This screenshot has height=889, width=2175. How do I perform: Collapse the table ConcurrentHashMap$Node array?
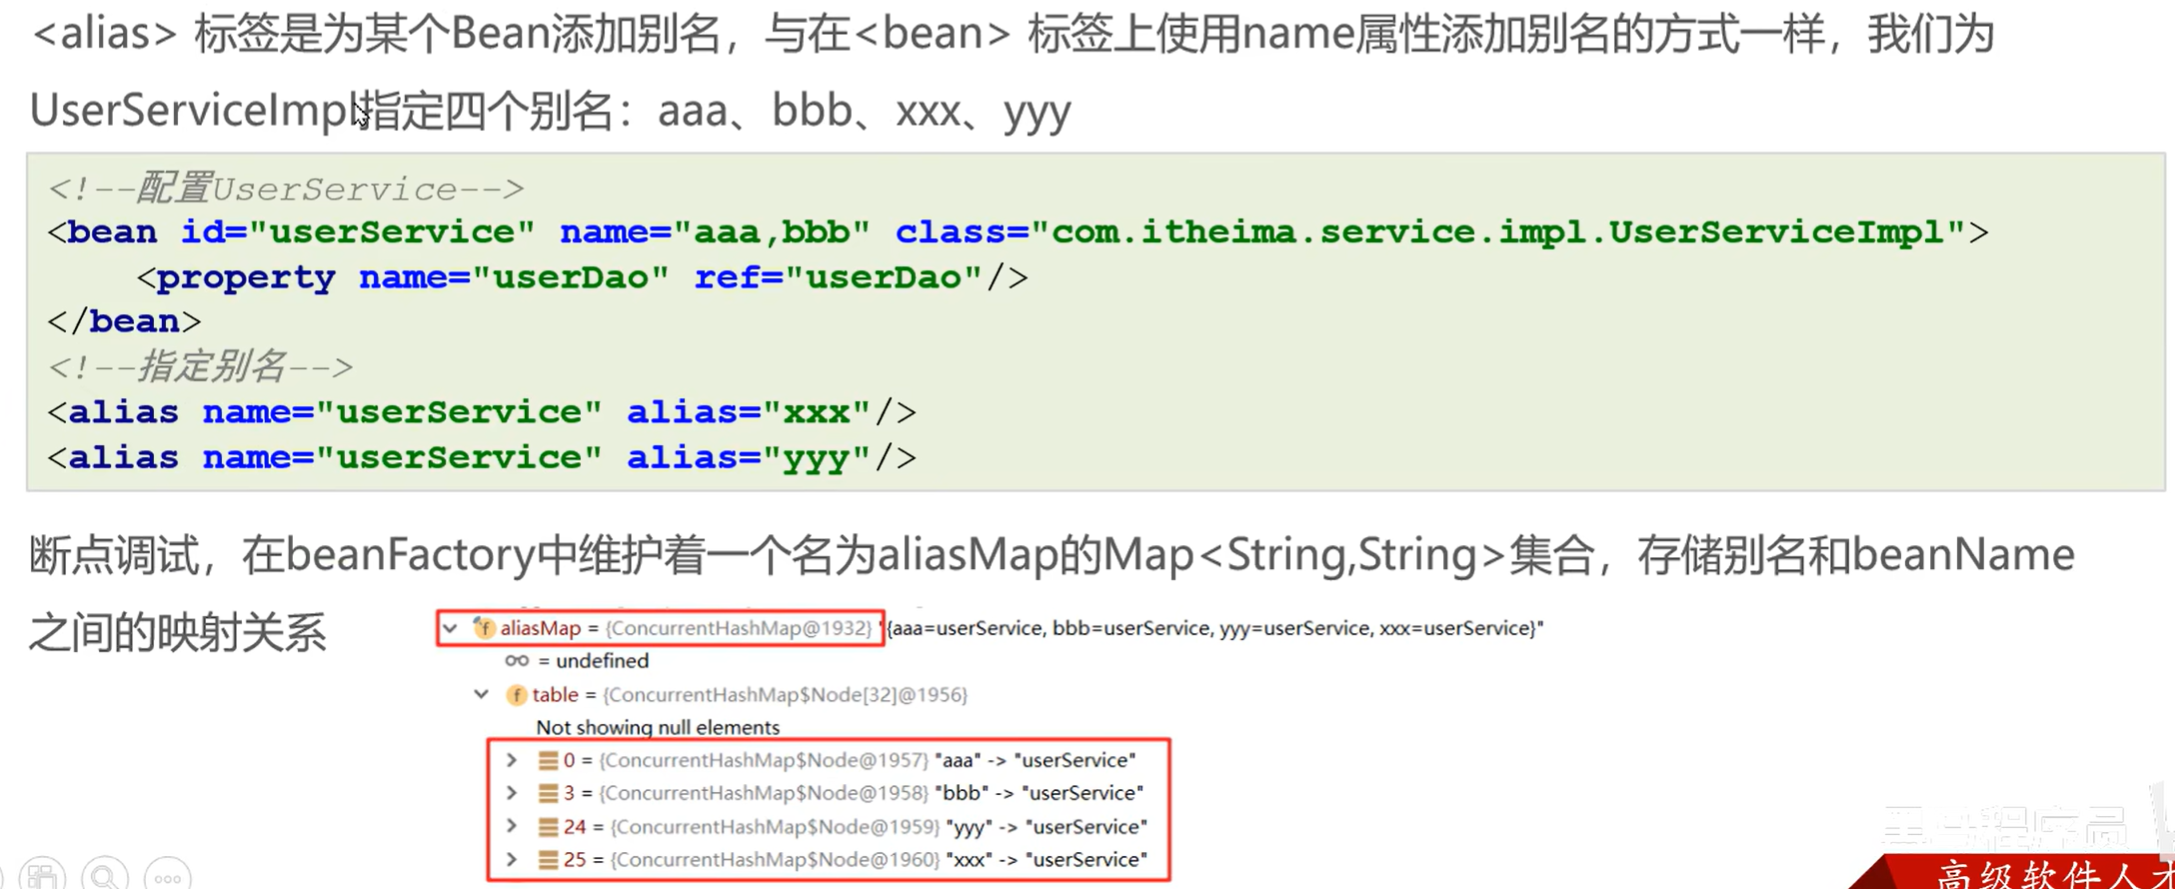pyautogui.click(x=482, y=694)
